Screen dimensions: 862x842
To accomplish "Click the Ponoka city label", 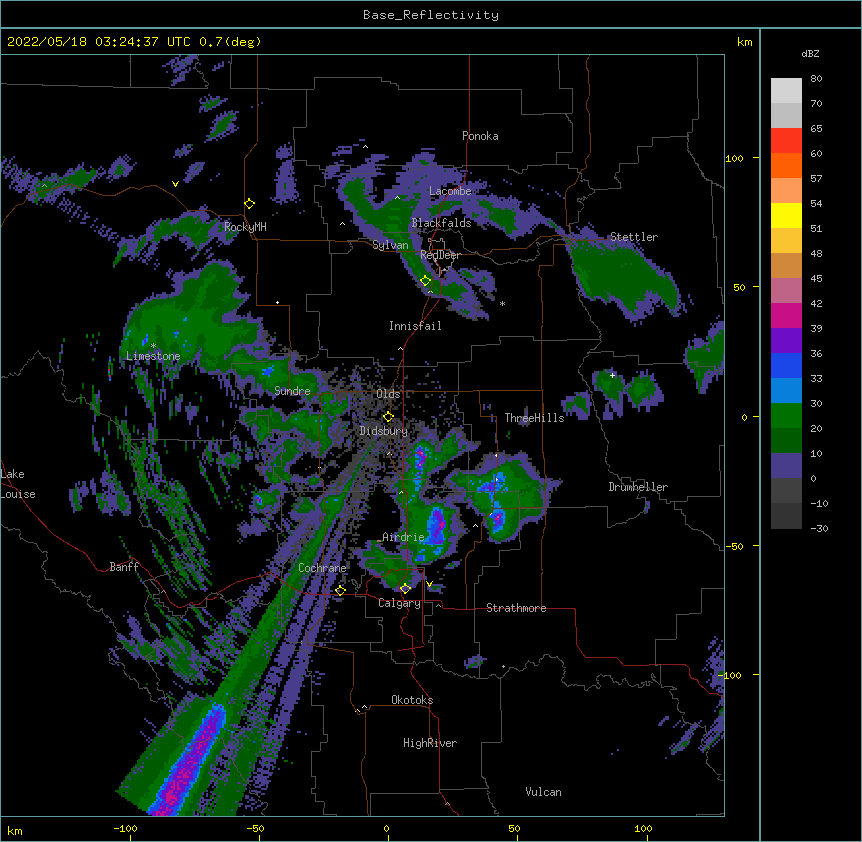I will pos(480,136).
